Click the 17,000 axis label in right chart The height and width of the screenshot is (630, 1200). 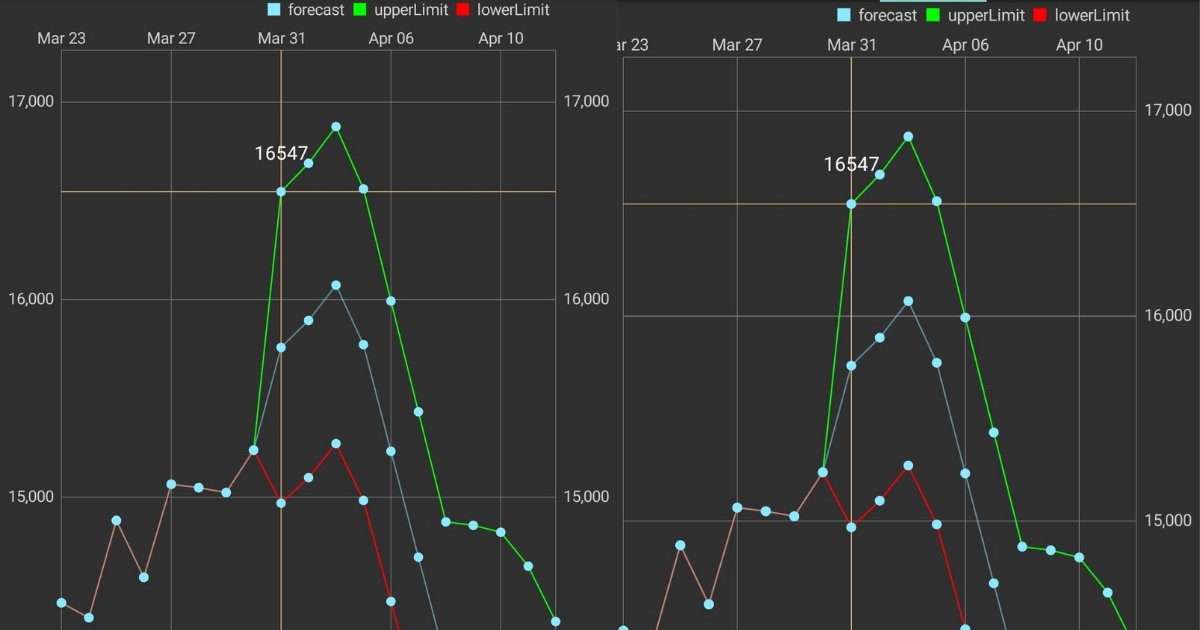(1168, 110)
